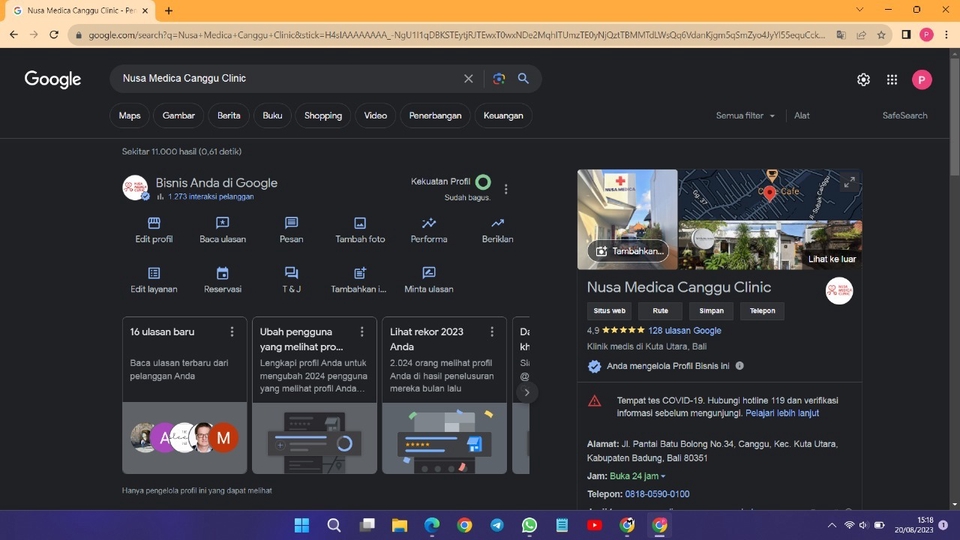The width and height of the screenshot is (960, 540).
Task: Switch to Gambar filter tab
Action: [x=179, y=116]
